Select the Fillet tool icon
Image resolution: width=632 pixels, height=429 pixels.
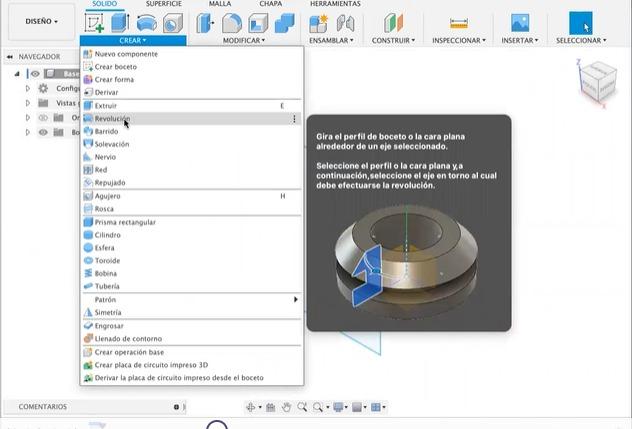click(x=232, y=23)
